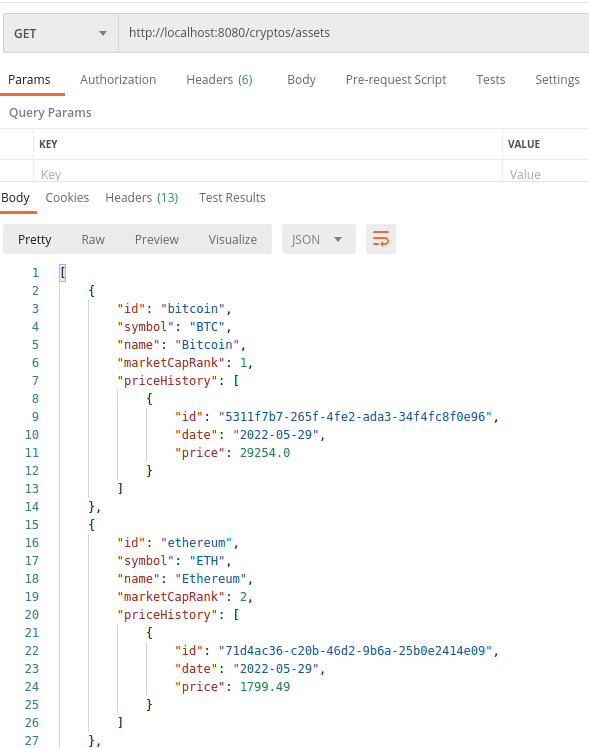Click the date value on line 10
589x748 pixels.
tap(276, 435)
